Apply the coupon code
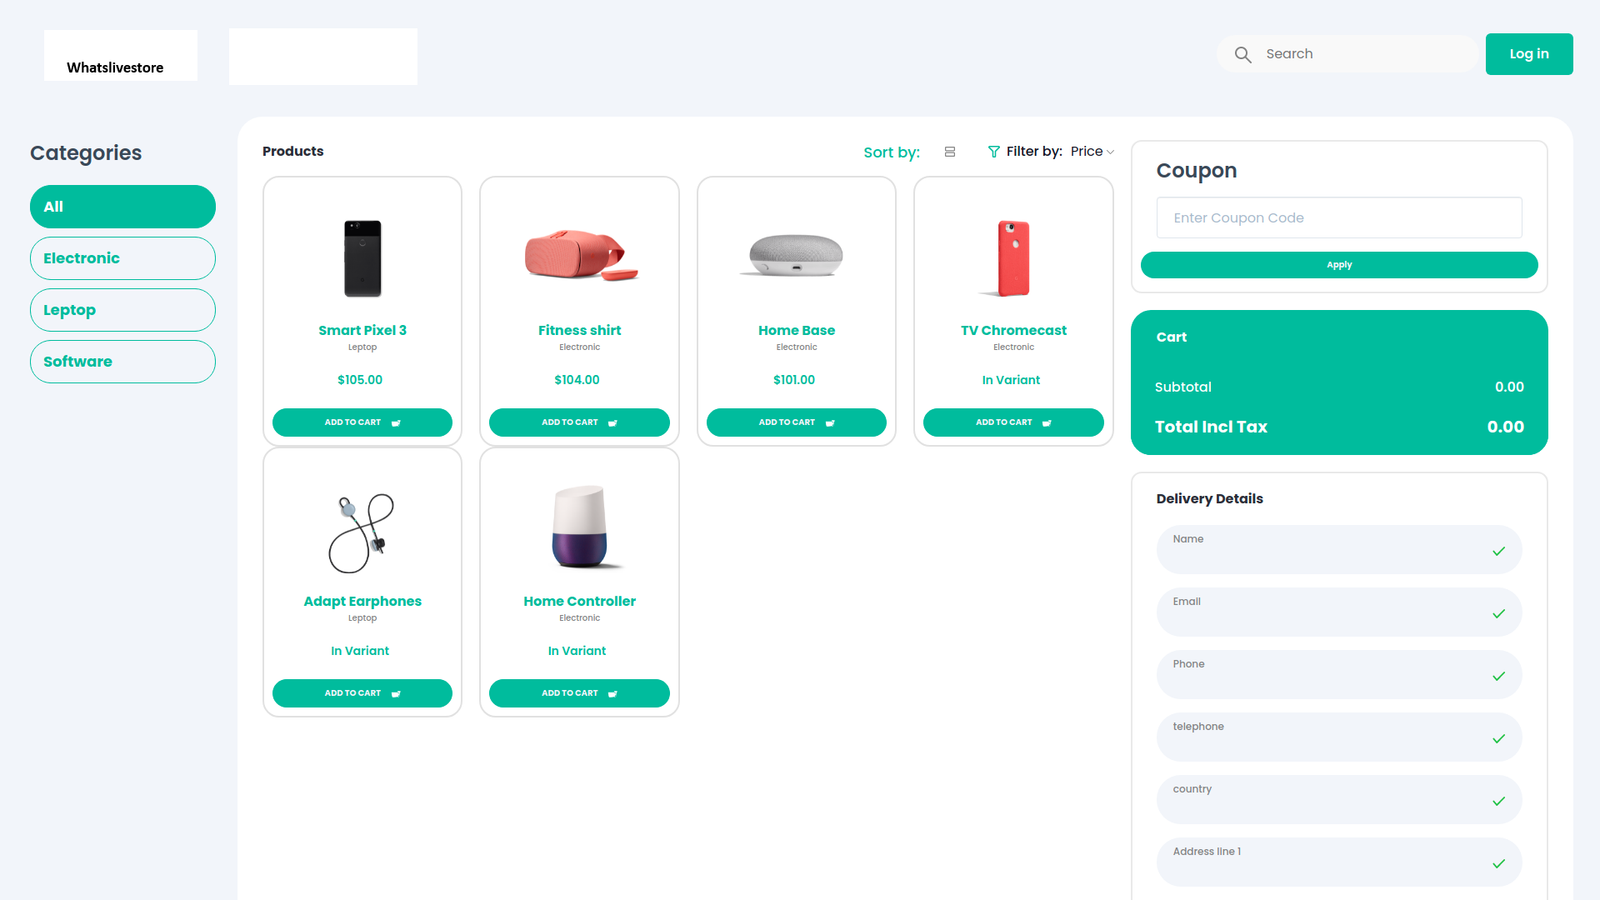Screen dimensions: 1600x900 coord(1339,265)
